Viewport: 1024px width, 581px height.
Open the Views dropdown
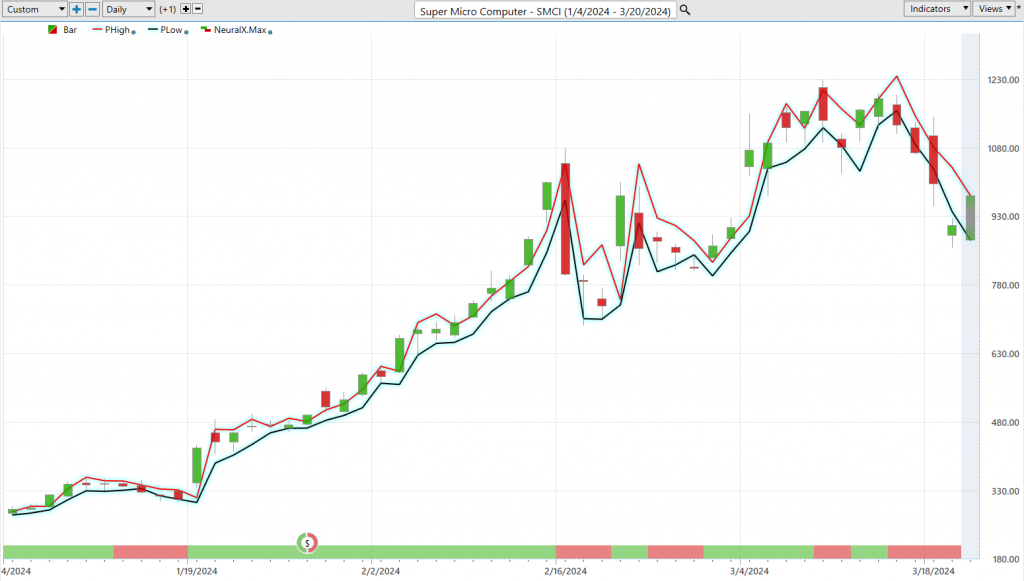coord(995,8)
